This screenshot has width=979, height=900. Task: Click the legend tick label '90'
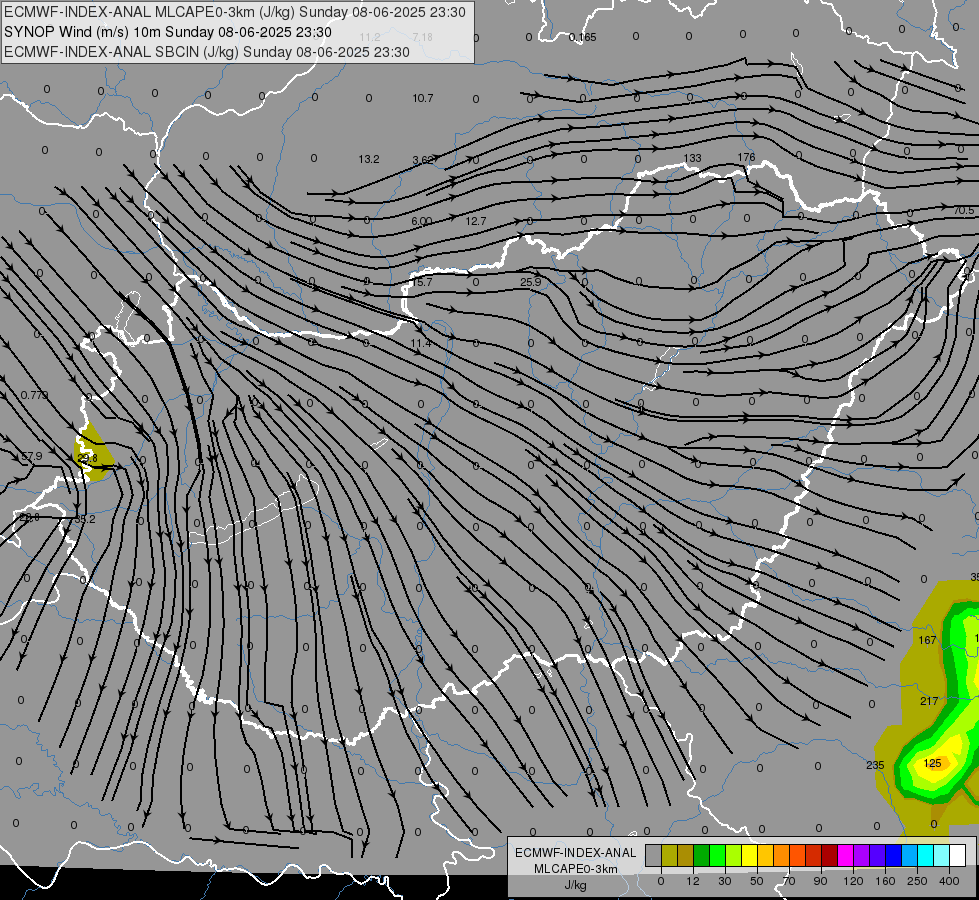[x=820, y=881]
